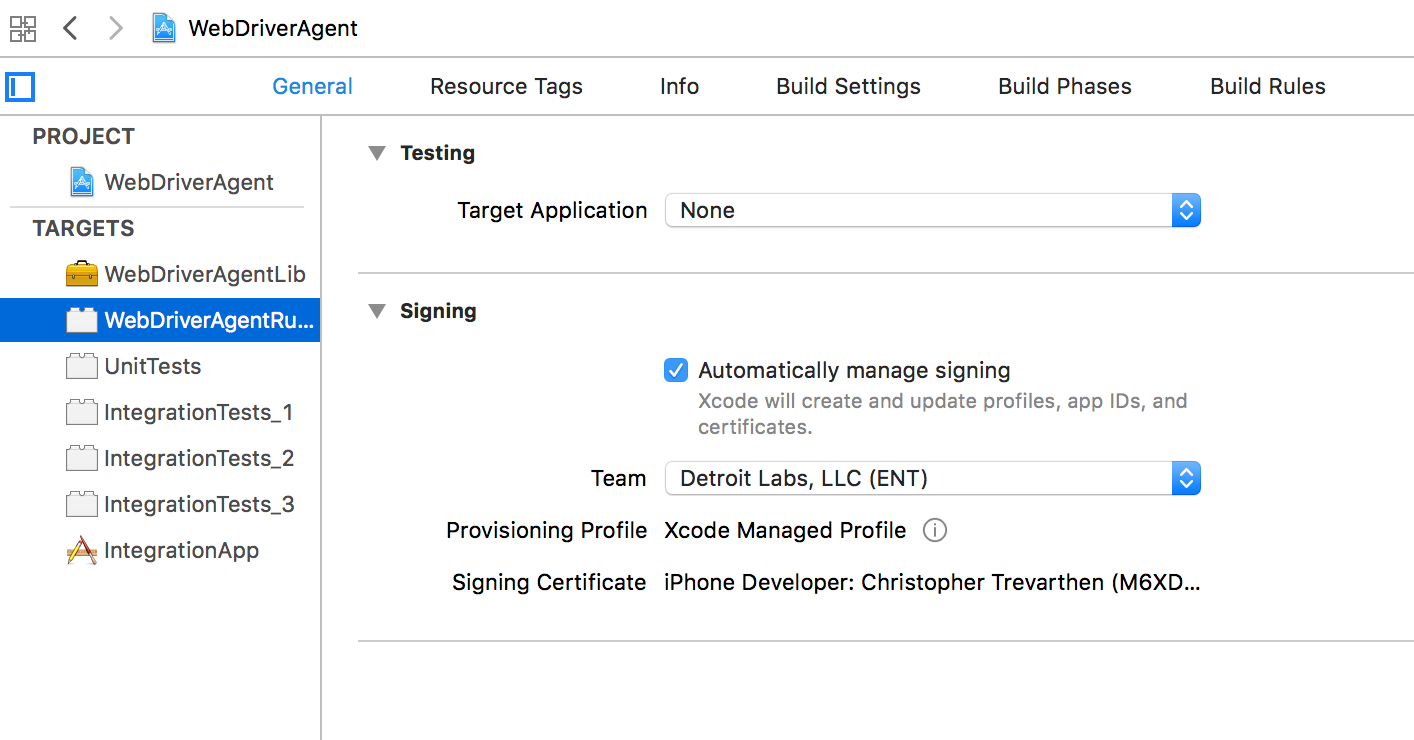The width and height of the screenshot is (1414, 740).
Task: Collapse the Testing section
Action: (x=377, y=153)
